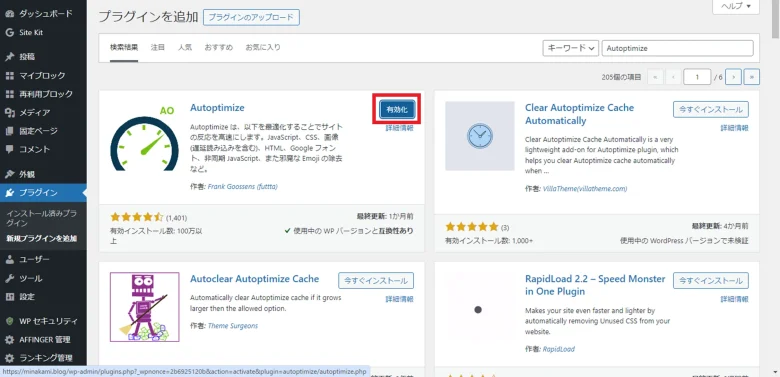Switch to the 人気 popular tab
Screen dimensions: 780x377
pyautogui.click(x=185, y=48)
